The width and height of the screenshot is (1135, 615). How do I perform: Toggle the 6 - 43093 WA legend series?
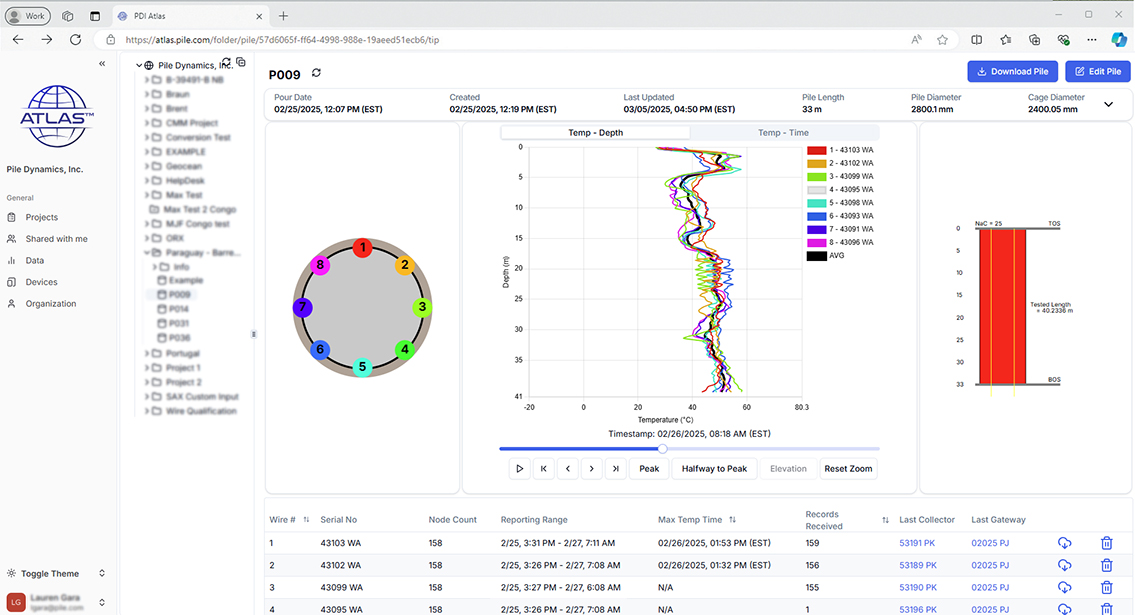(840, 216)
